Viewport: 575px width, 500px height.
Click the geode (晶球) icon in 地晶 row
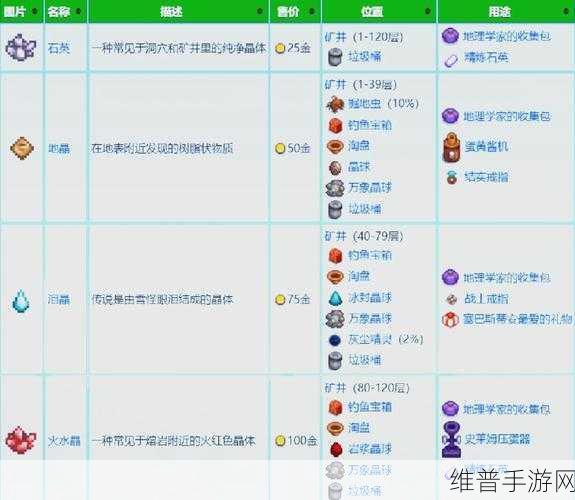(x=335, y=167)
